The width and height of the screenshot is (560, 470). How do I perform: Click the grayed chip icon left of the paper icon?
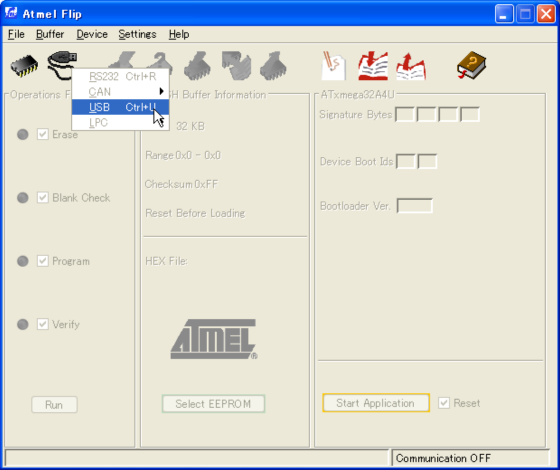point(273,66)
